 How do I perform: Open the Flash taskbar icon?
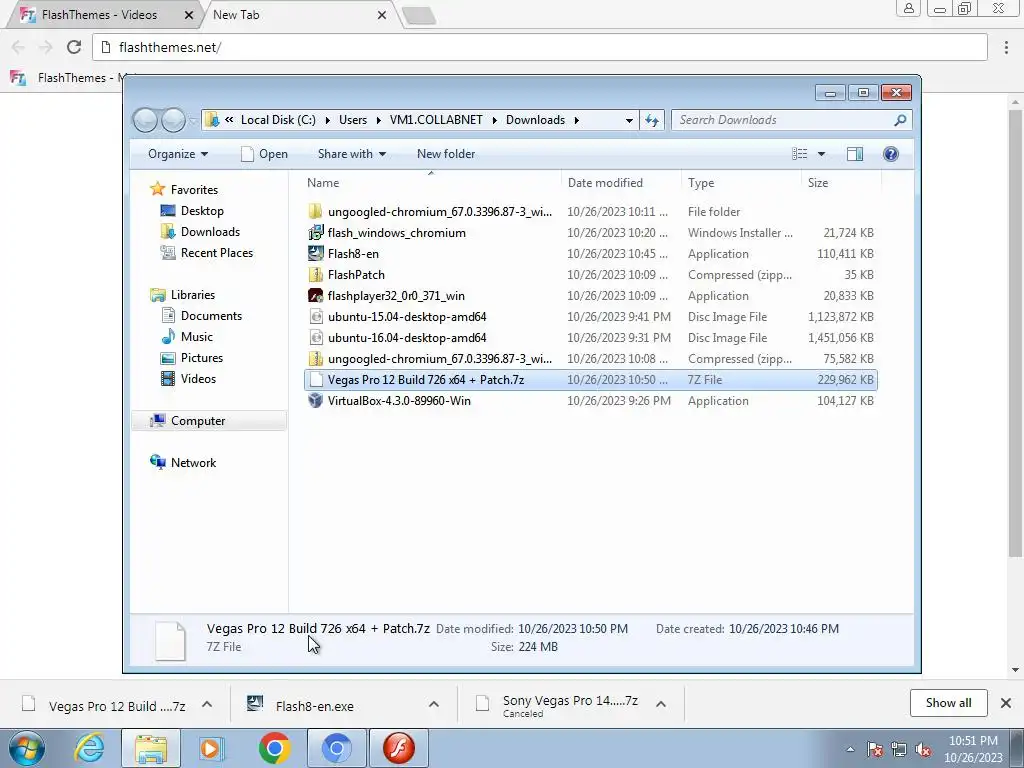[x=399, y=748]
